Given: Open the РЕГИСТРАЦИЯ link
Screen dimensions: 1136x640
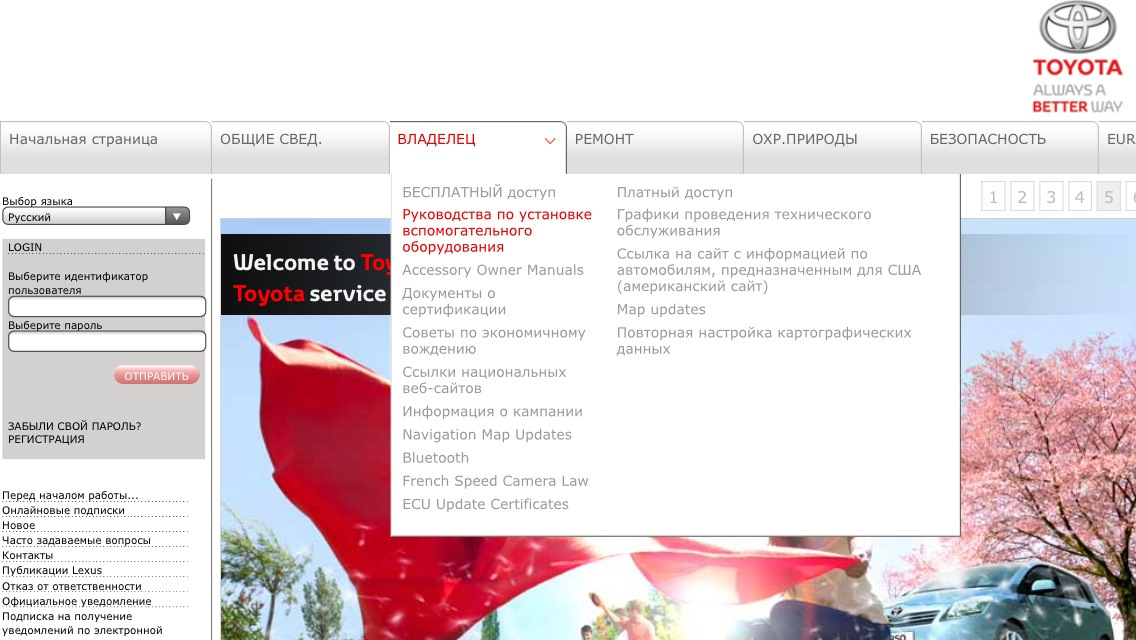Looking at the screenshot, I should coord(46,439).
